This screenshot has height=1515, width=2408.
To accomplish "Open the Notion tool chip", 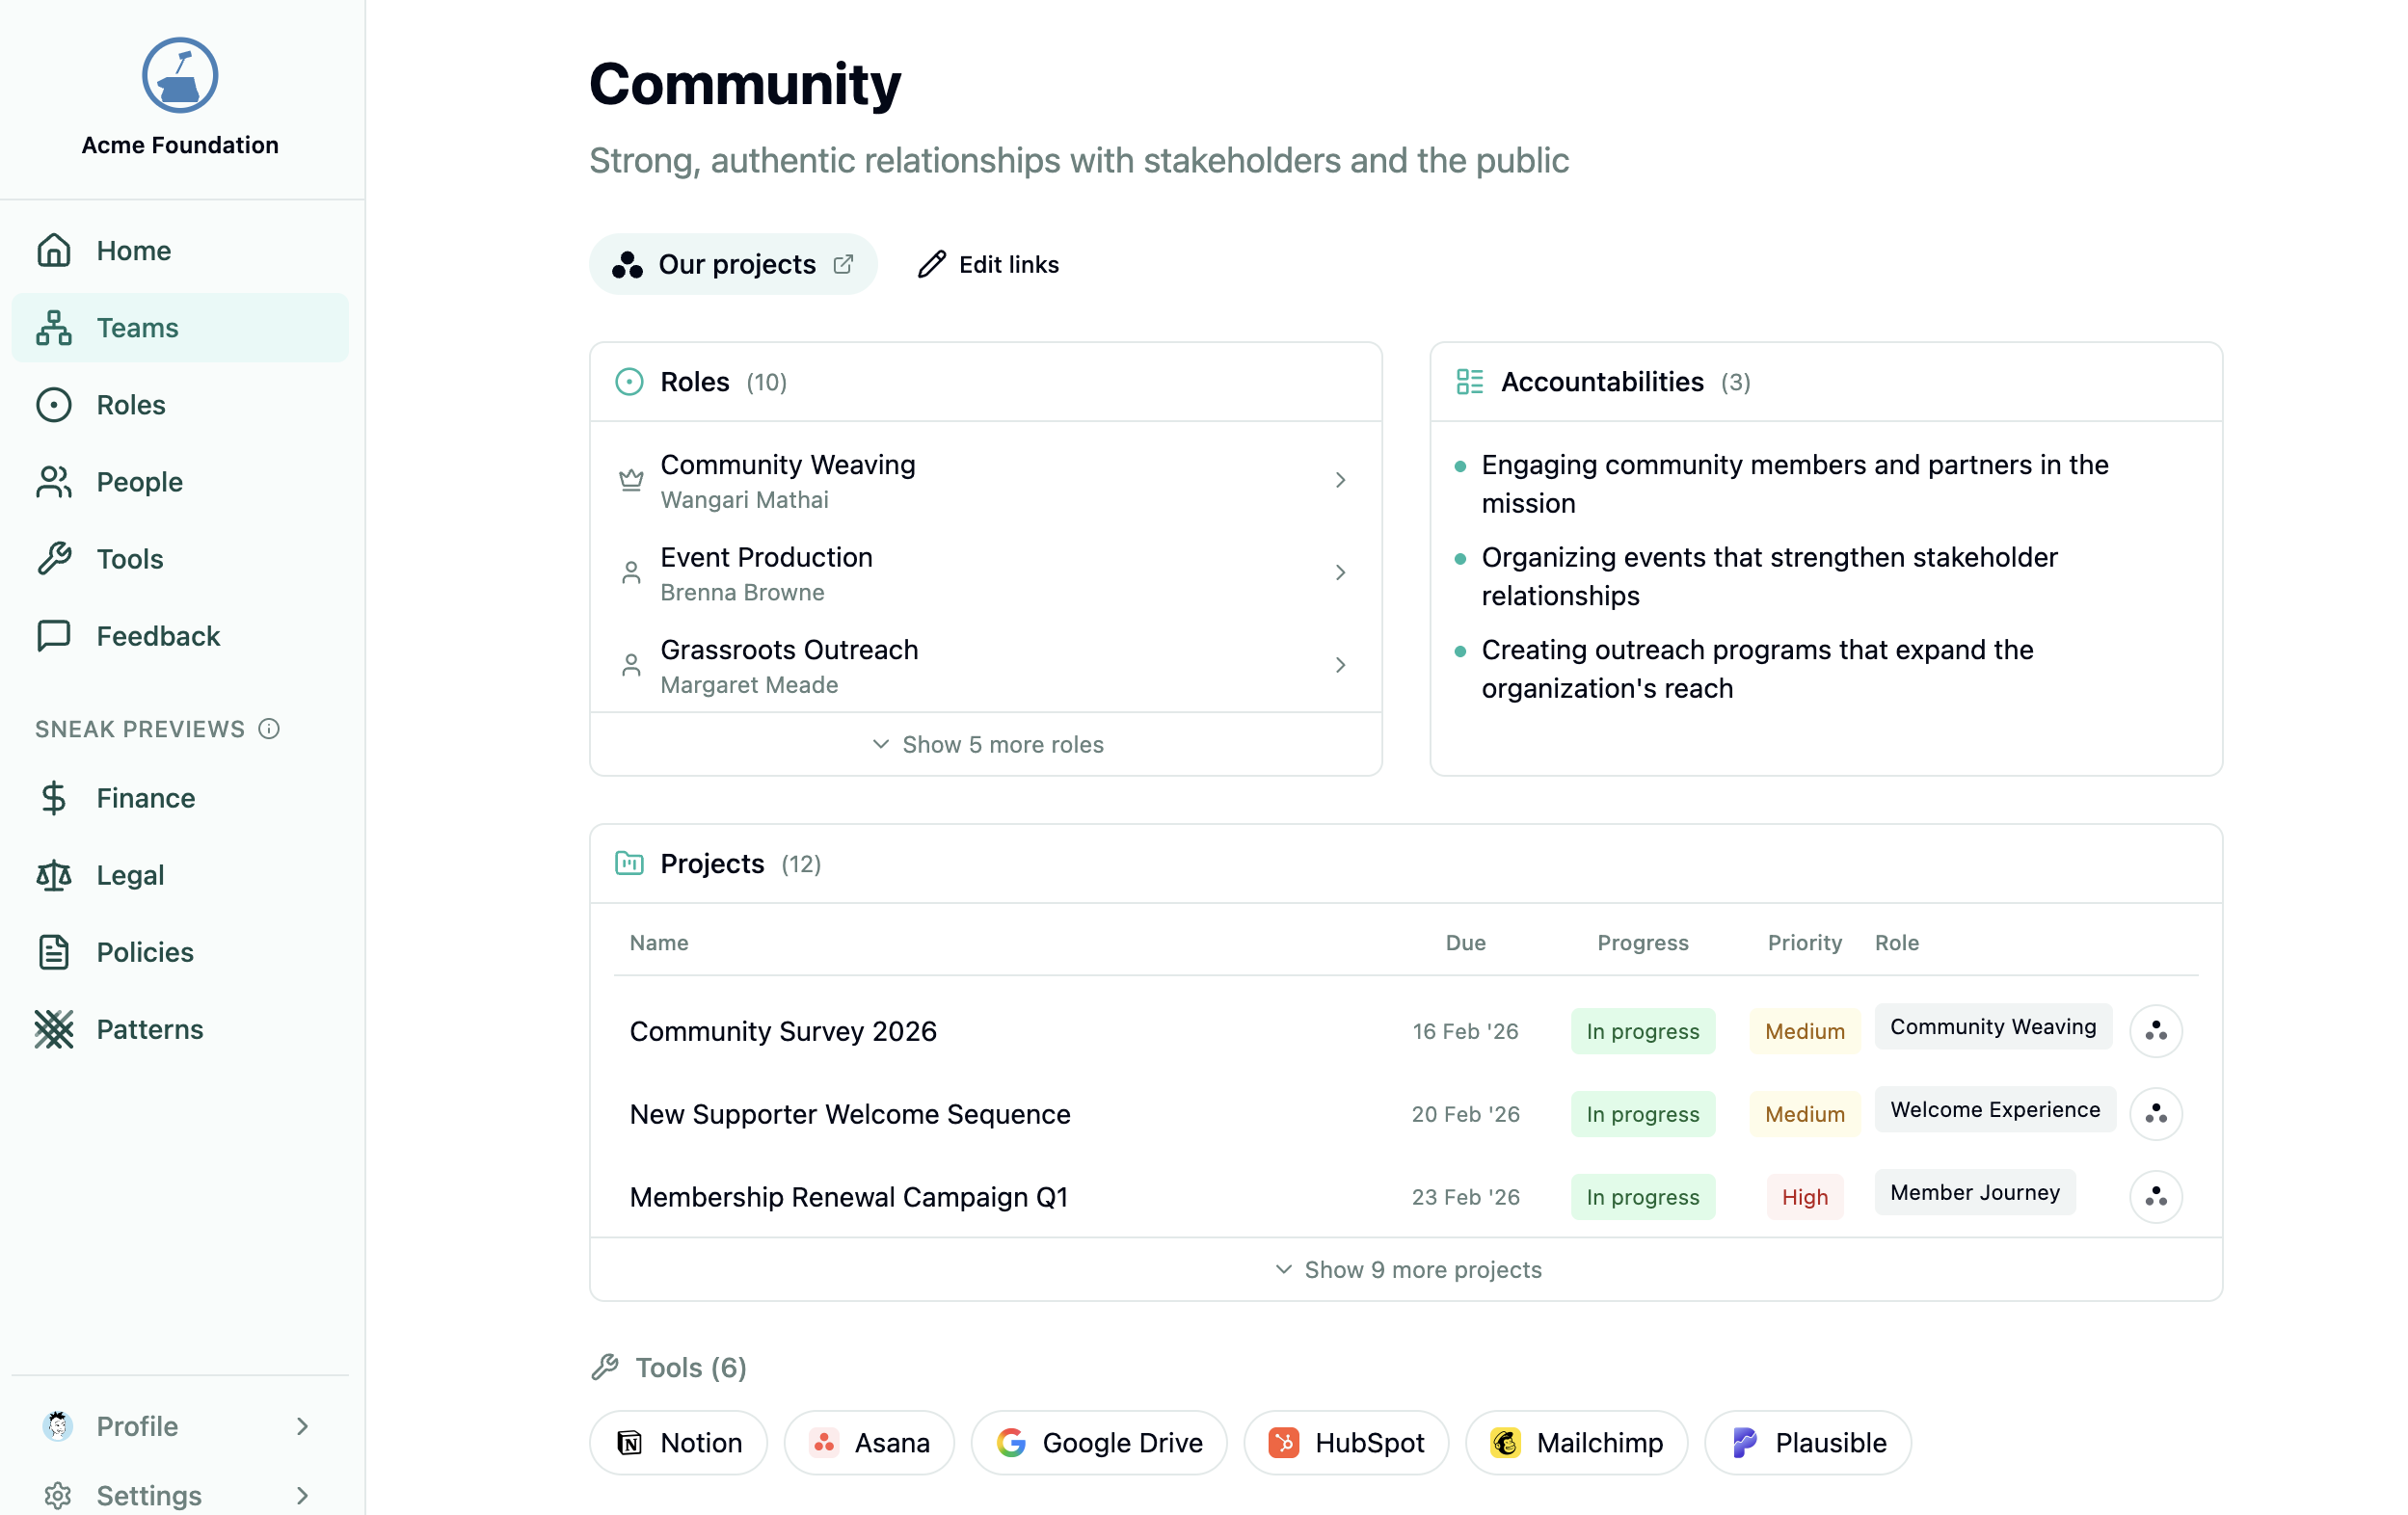I will coord(678,1442).
